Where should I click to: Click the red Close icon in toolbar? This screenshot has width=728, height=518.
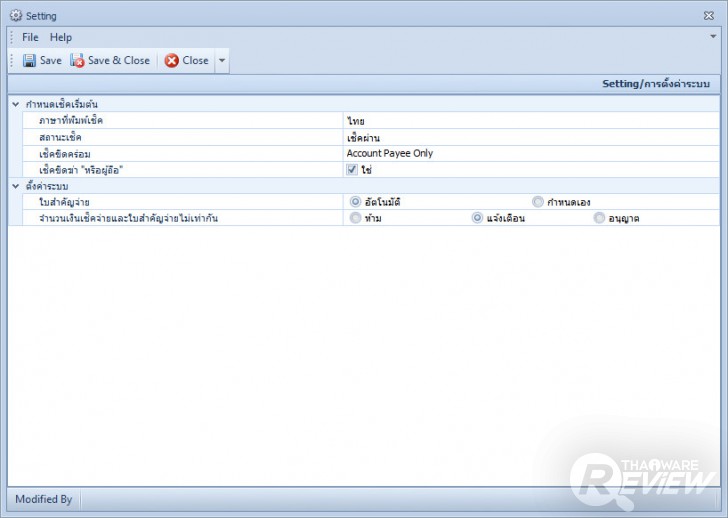(x=172, y=60)
